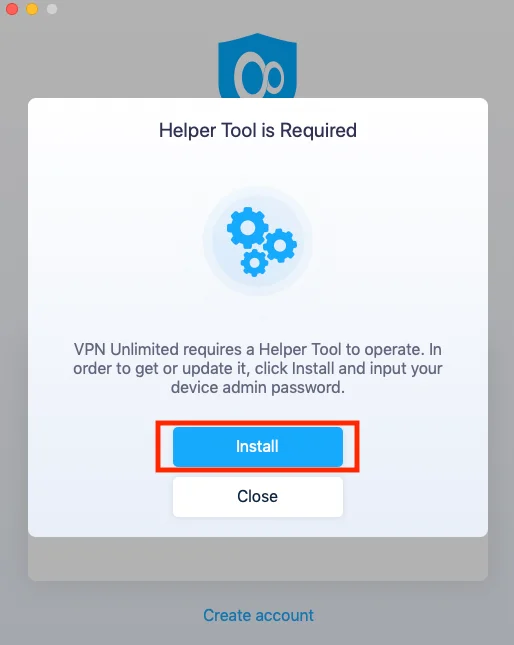Click the description mentioning device admin password

[258, 368]
